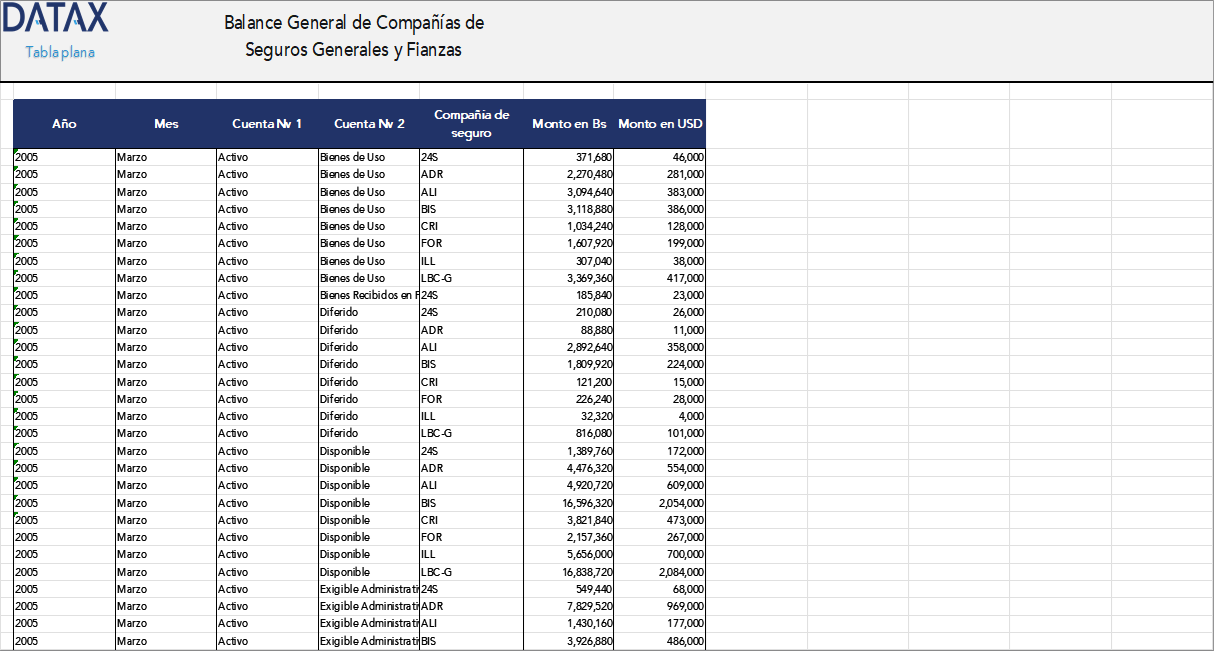
Task: Select the first 'Activo' cell
Action: [232, 156]
